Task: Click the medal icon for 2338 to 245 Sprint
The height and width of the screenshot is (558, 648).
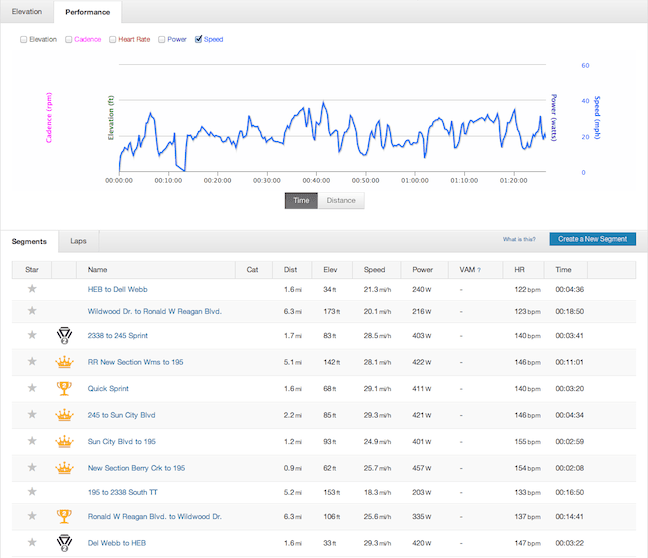Action: point(64,336)
